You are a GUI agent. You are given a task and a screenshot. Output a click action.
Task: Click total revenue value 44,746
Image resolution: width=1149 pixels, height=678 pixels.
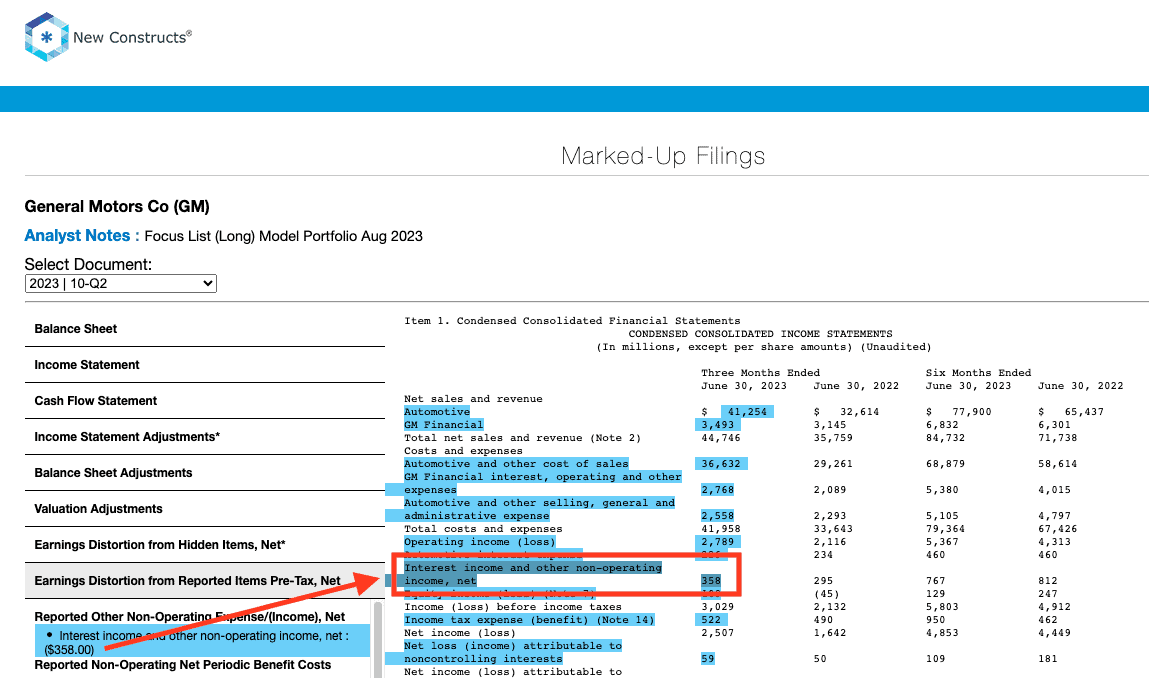(x=721, y=438)
